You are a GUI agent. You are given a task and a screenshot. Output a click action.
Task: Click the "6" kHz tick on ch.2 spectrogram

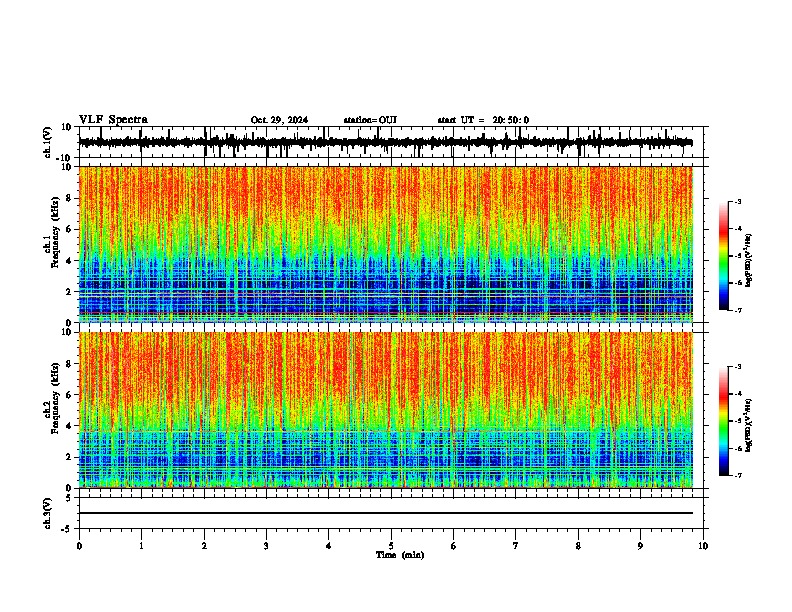point(69,394)
